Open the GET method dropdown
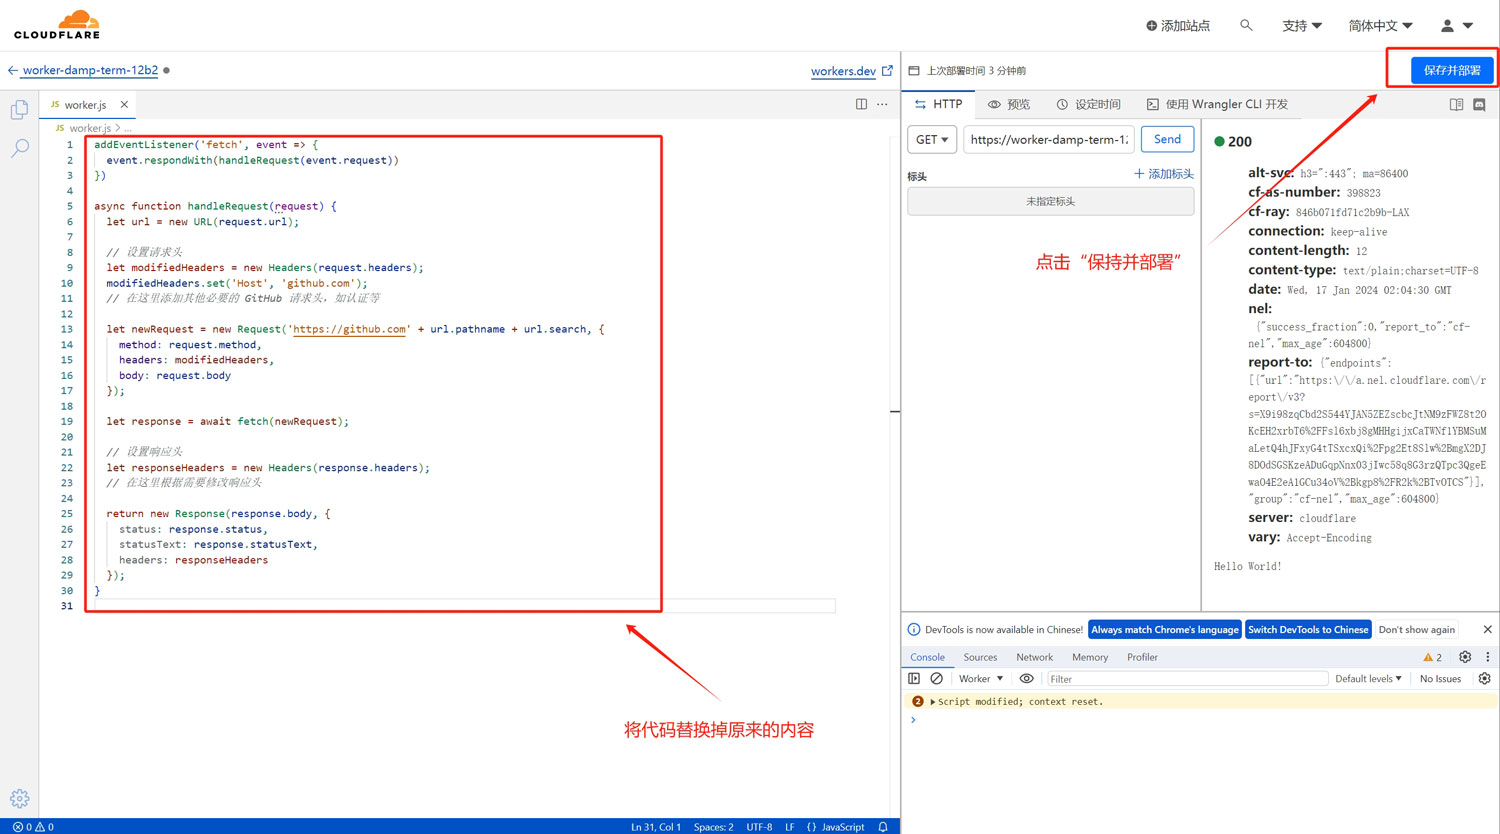1500x834 pixels. click(932, 140)
